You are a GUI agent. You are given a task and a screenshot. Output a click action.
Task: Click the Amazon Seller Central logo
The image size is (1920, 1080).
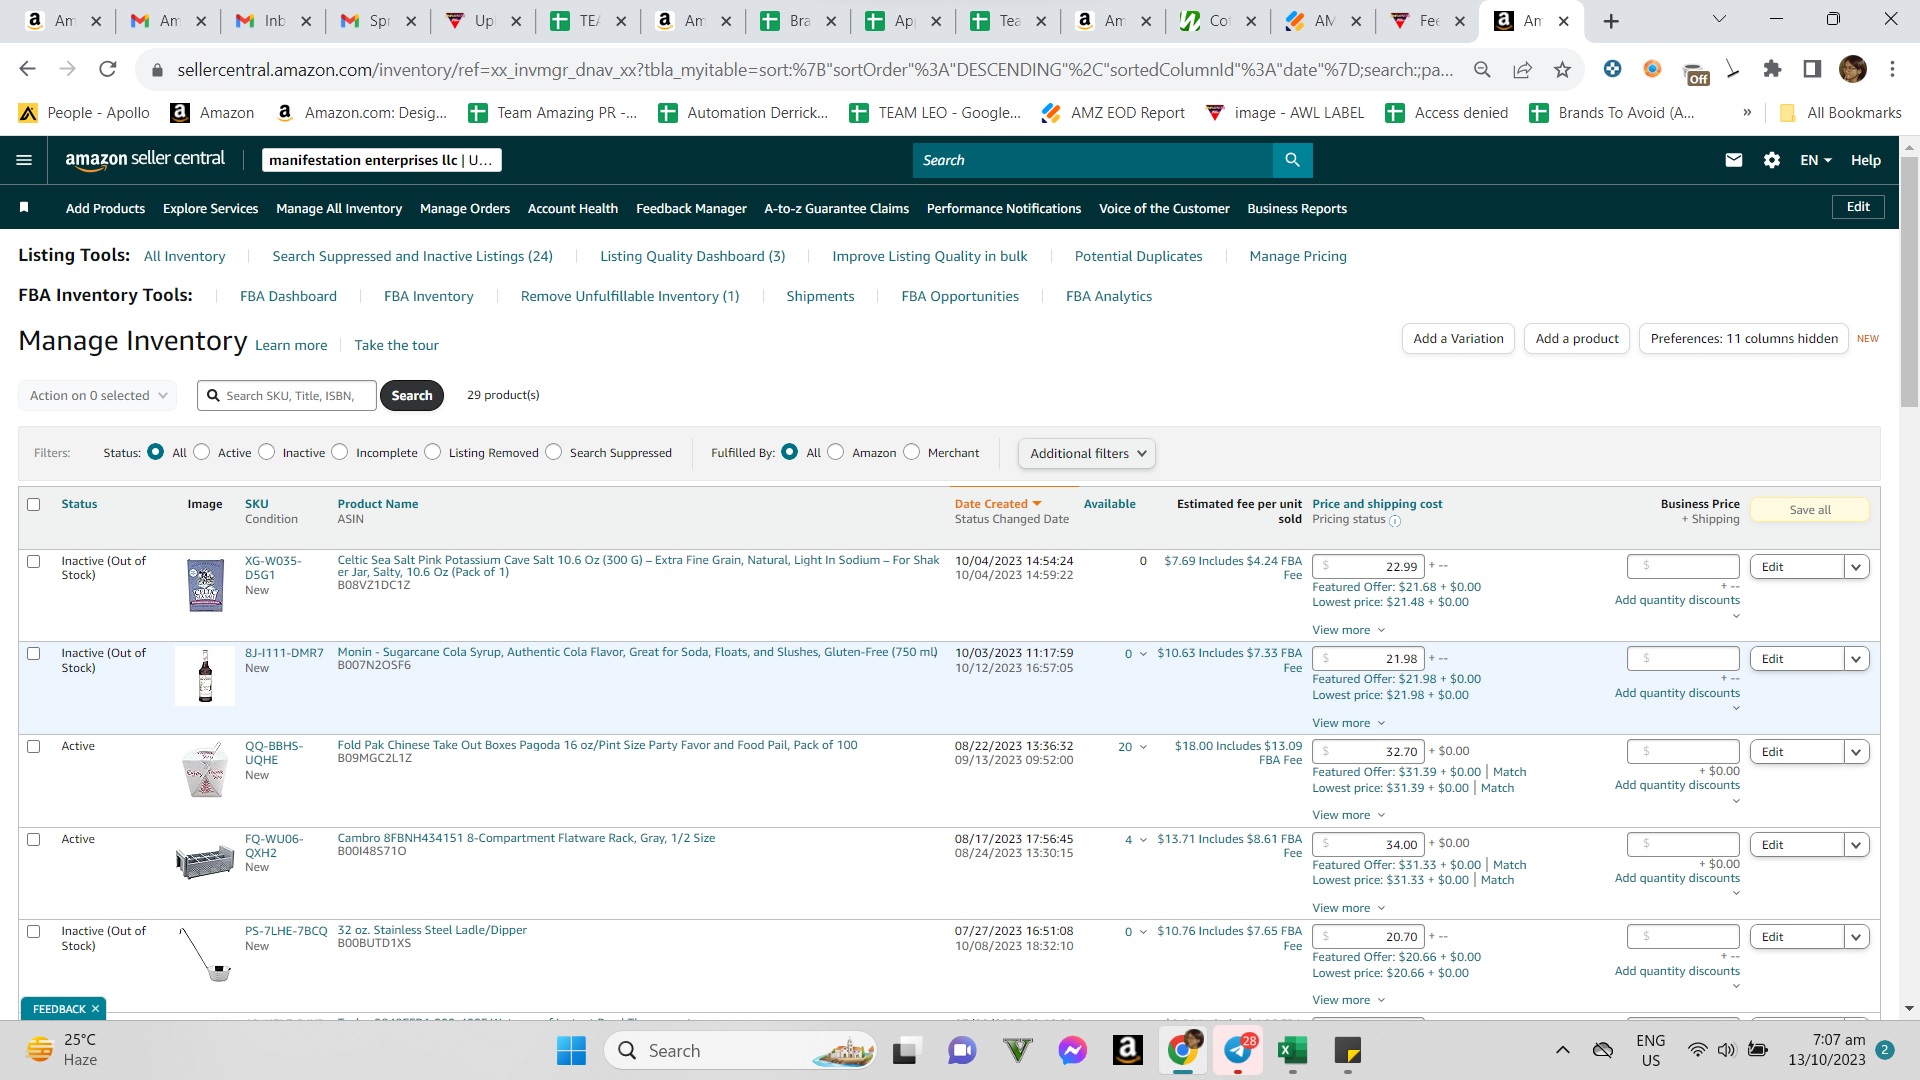145,159
